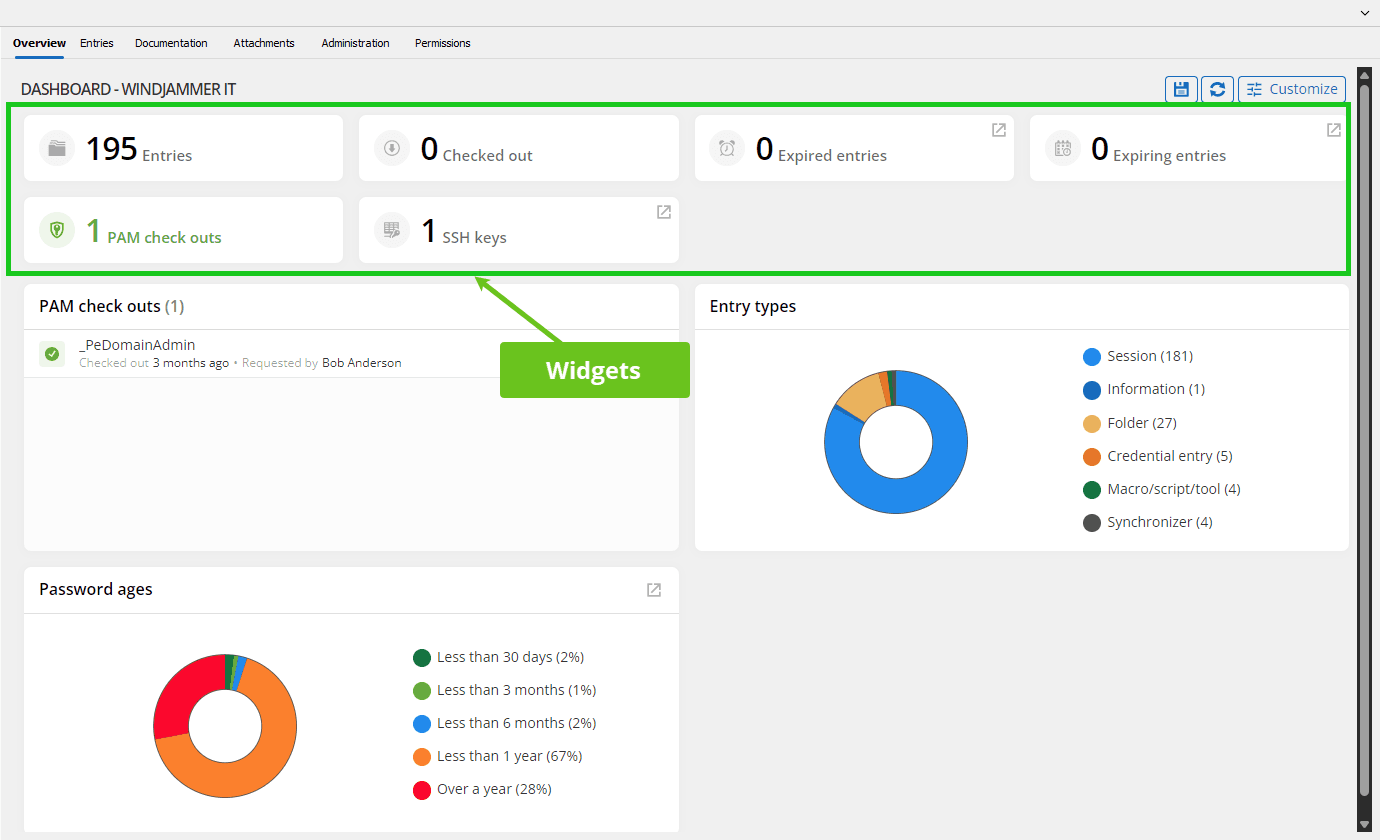1380x840 pixels.
Task: Click the Entries folder widget icon
Action: point(57,148)
